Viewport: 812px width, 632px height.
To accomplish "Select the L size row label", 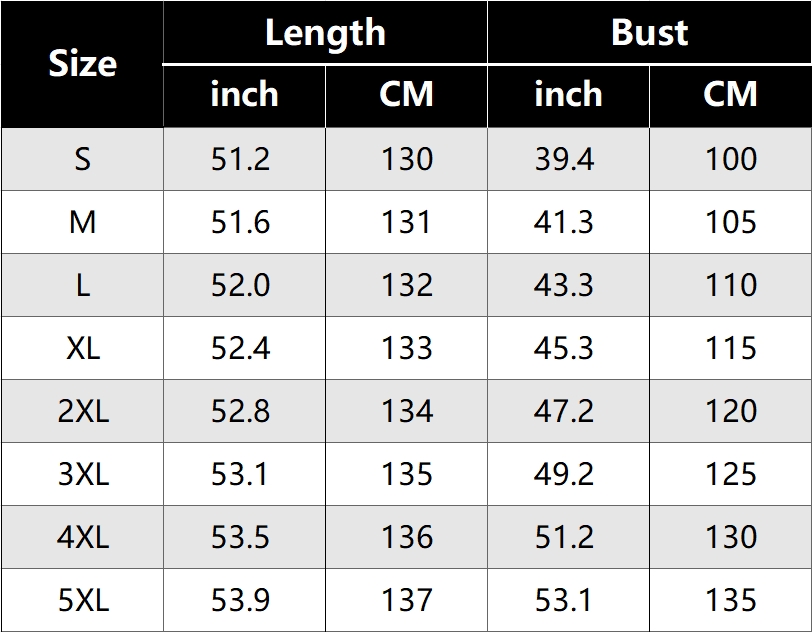I will [82, 285].
